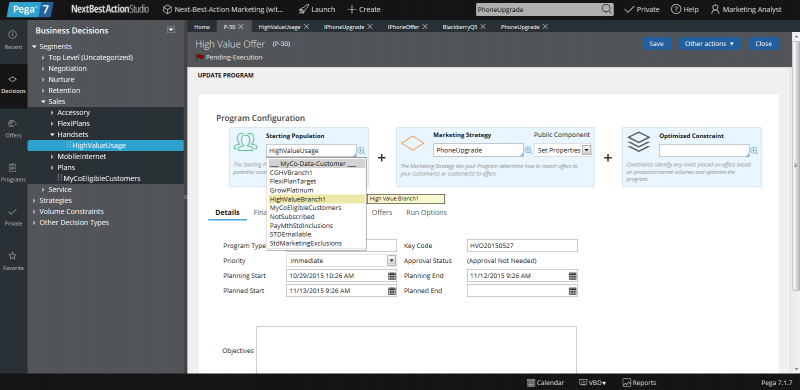The image size is (800, 390).
Task: Expand the Negotiation node
Action: point(43,68)
